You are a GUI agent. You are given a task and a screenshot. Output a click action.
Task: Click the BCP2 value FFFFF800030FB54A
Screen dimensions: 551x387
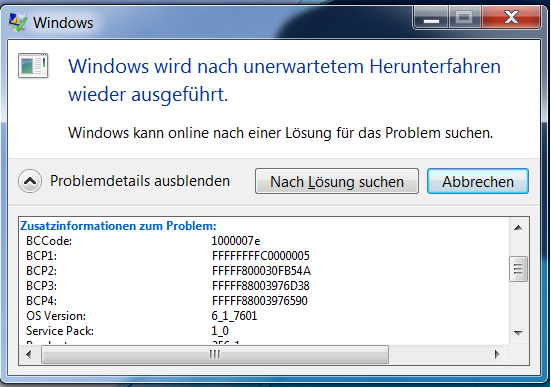click(x=261, y=271)
